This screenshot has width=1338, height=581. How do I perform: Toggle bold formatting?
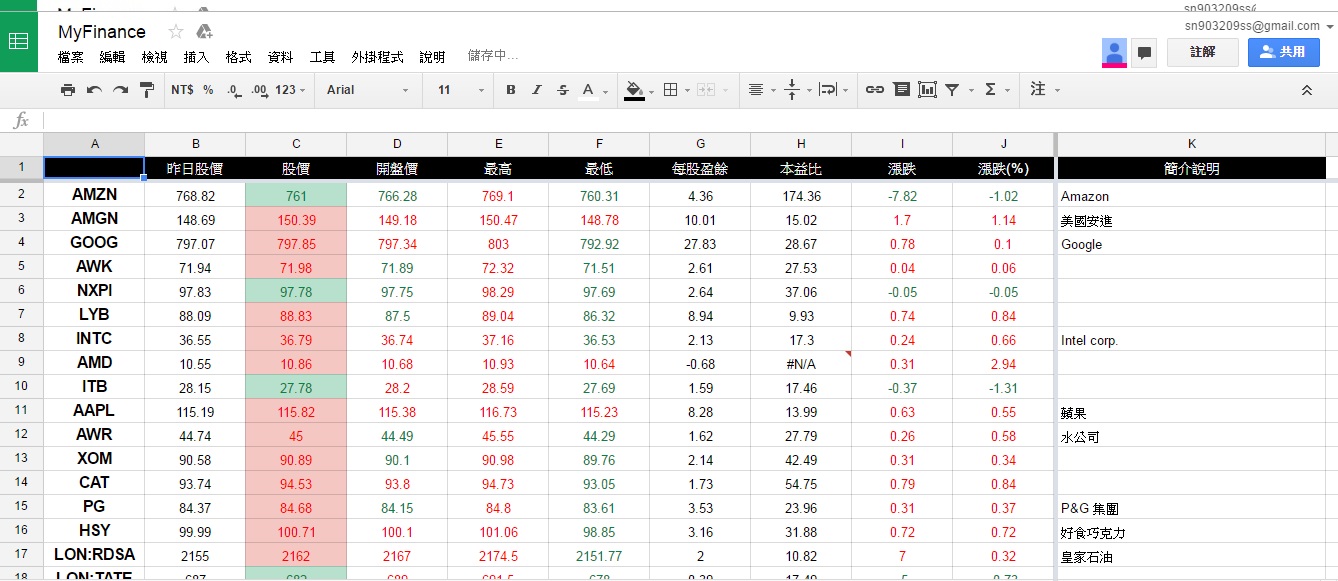(511, 90)
